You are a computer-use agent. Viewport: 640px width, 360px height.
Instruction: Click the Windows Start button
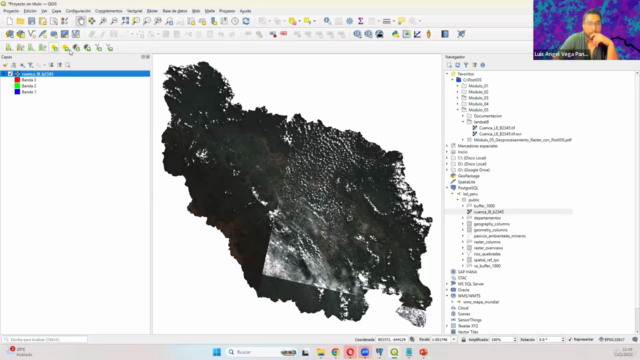click(x=217, y=352)
